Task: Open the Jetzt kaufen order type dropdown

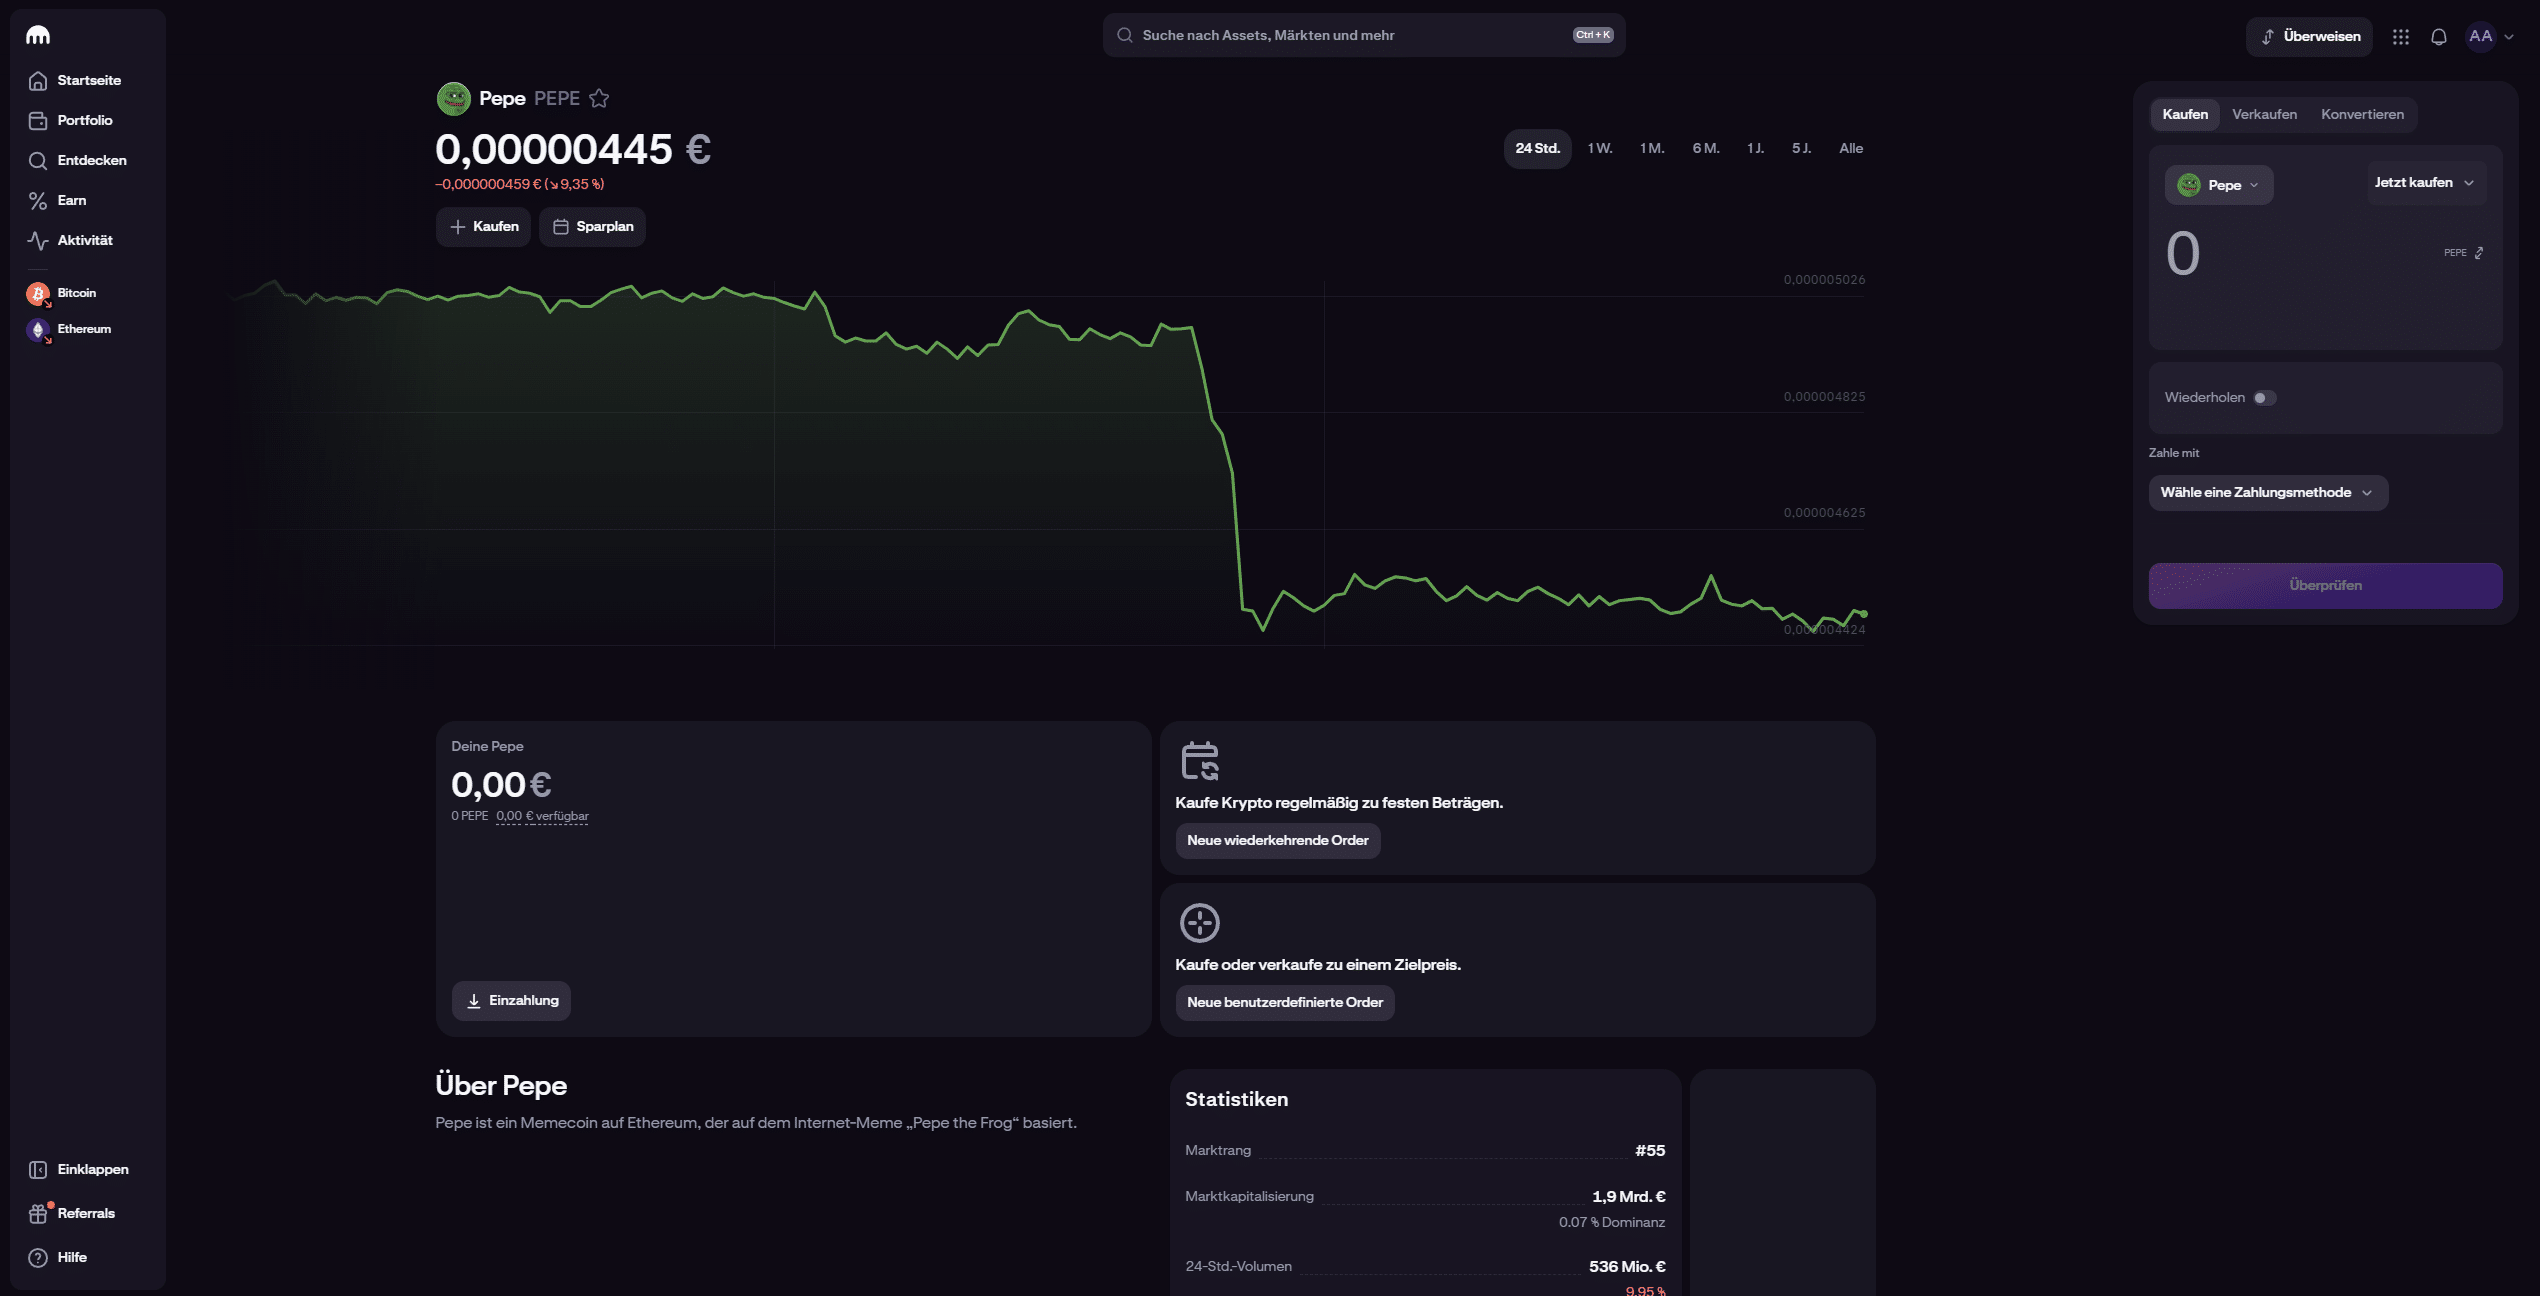Action: pos(2425,183)
